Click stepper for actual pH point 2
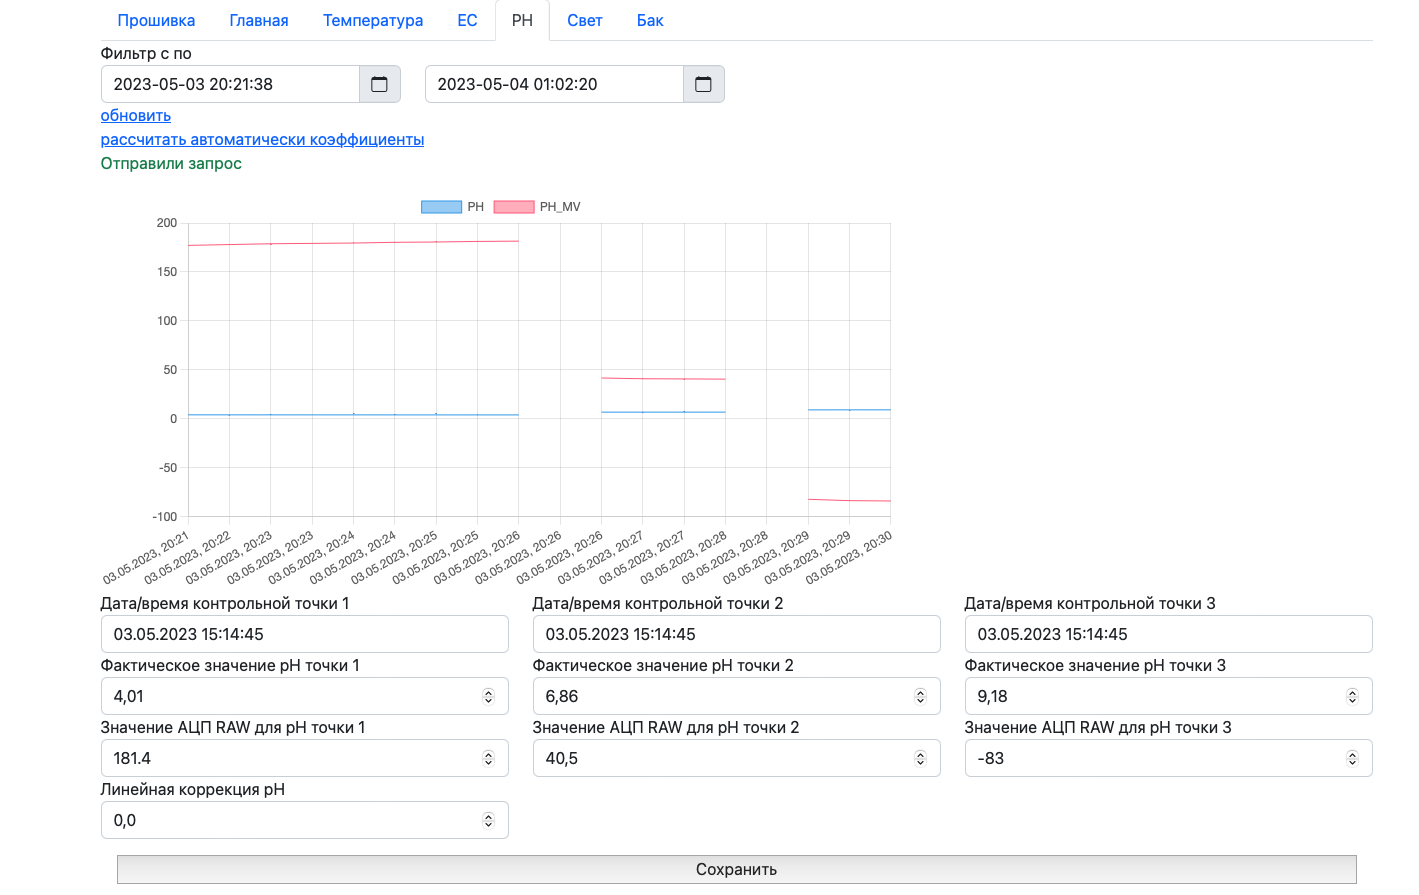 click(920, 696)
